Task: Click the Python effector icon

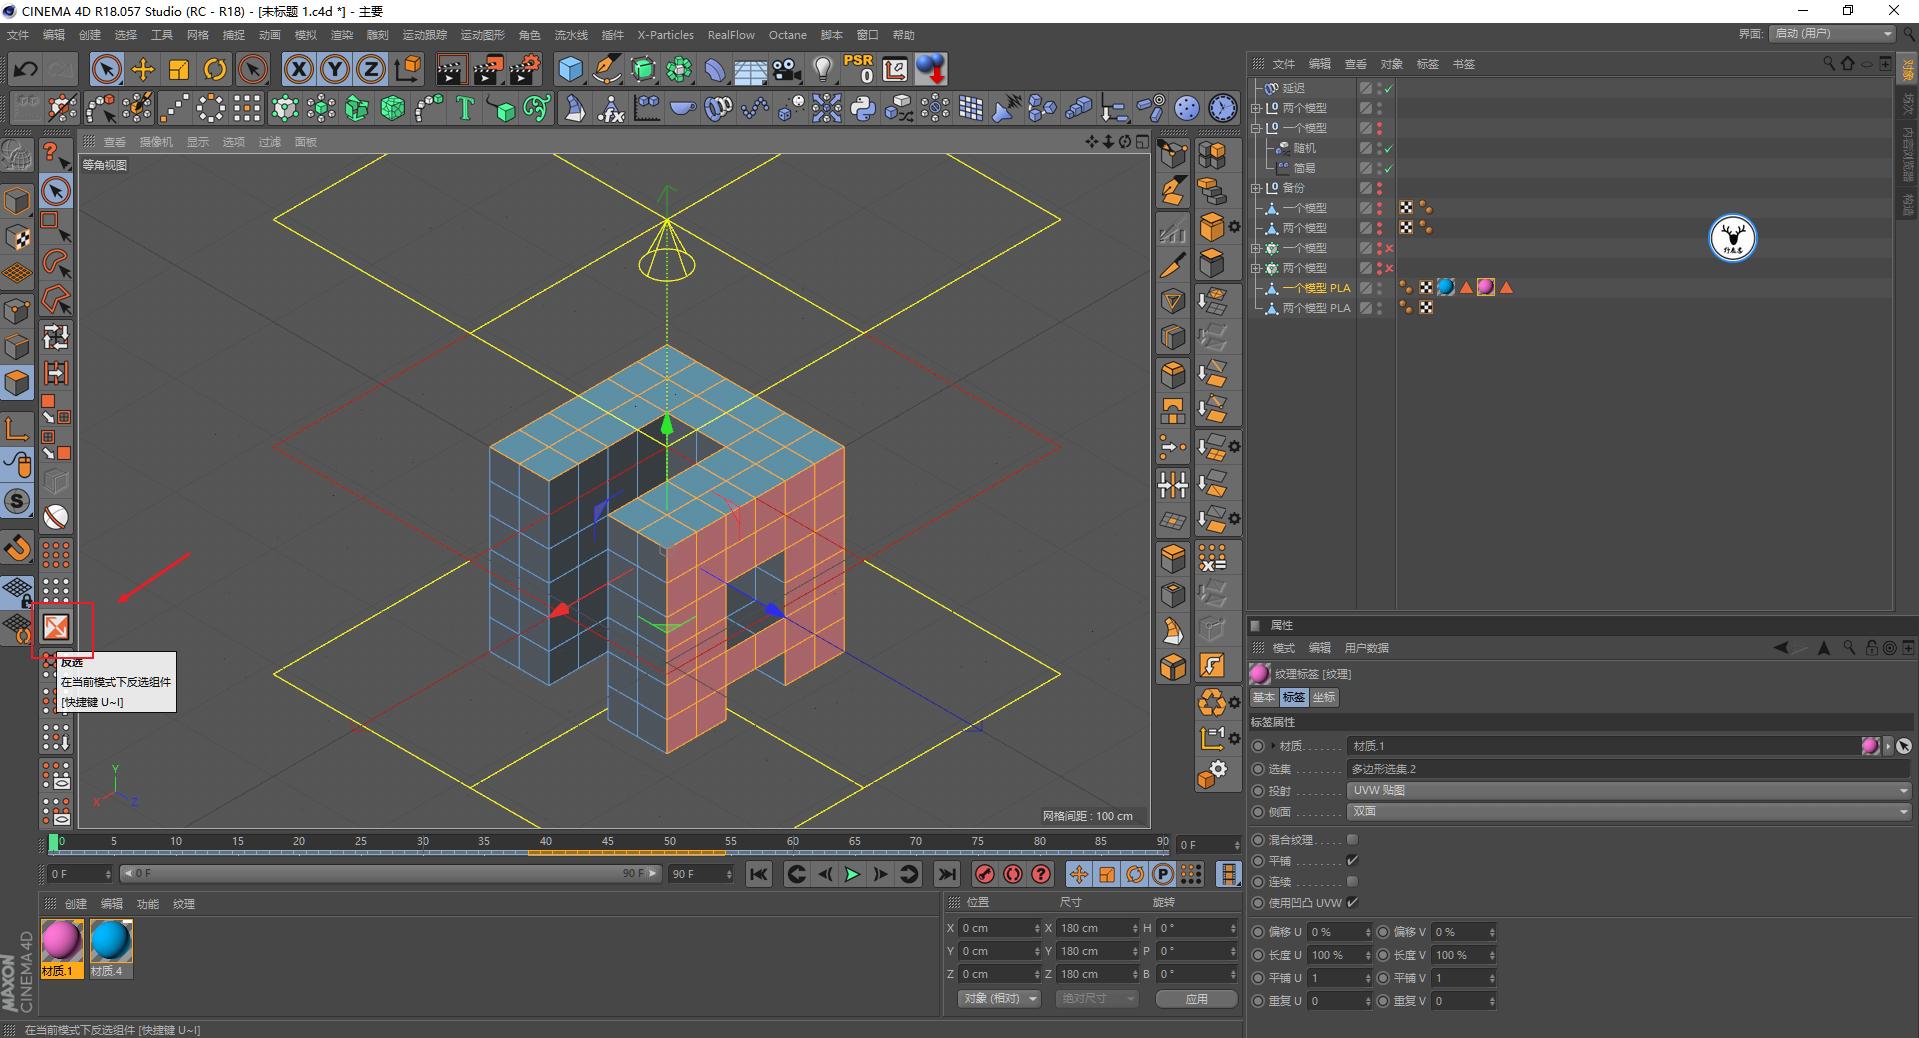Action: click(x=863, y=108)
